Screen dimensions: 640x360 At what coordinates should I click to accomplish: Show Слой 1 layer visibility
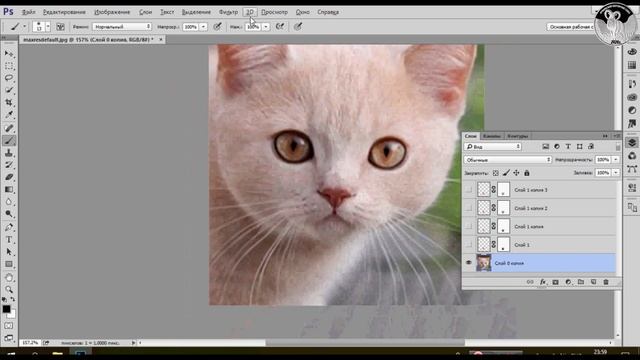(x=469, y=245)
